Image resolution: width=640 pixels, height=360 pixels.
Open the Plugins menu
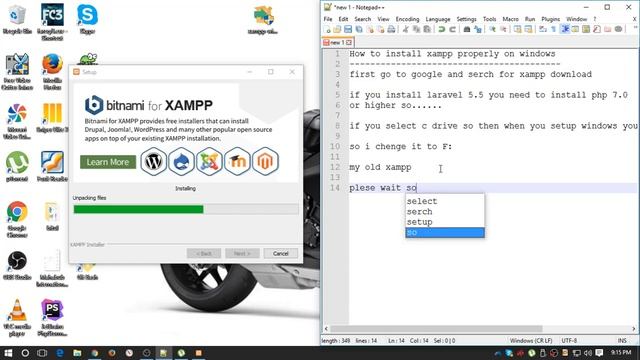(x=550, y=19)
